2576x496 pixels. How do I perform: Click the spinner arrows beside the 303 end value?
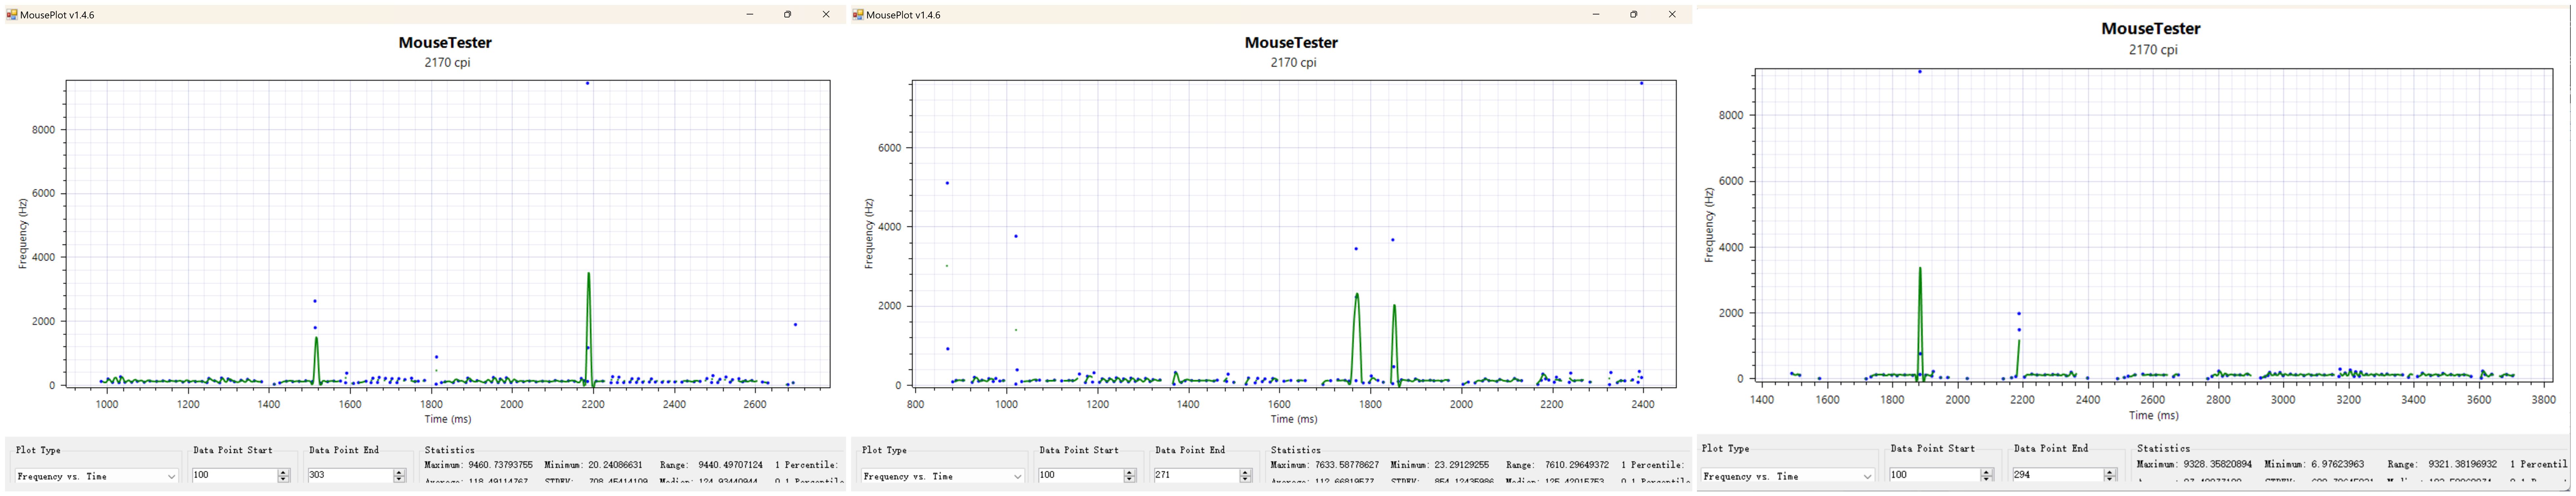click(399, 476)
